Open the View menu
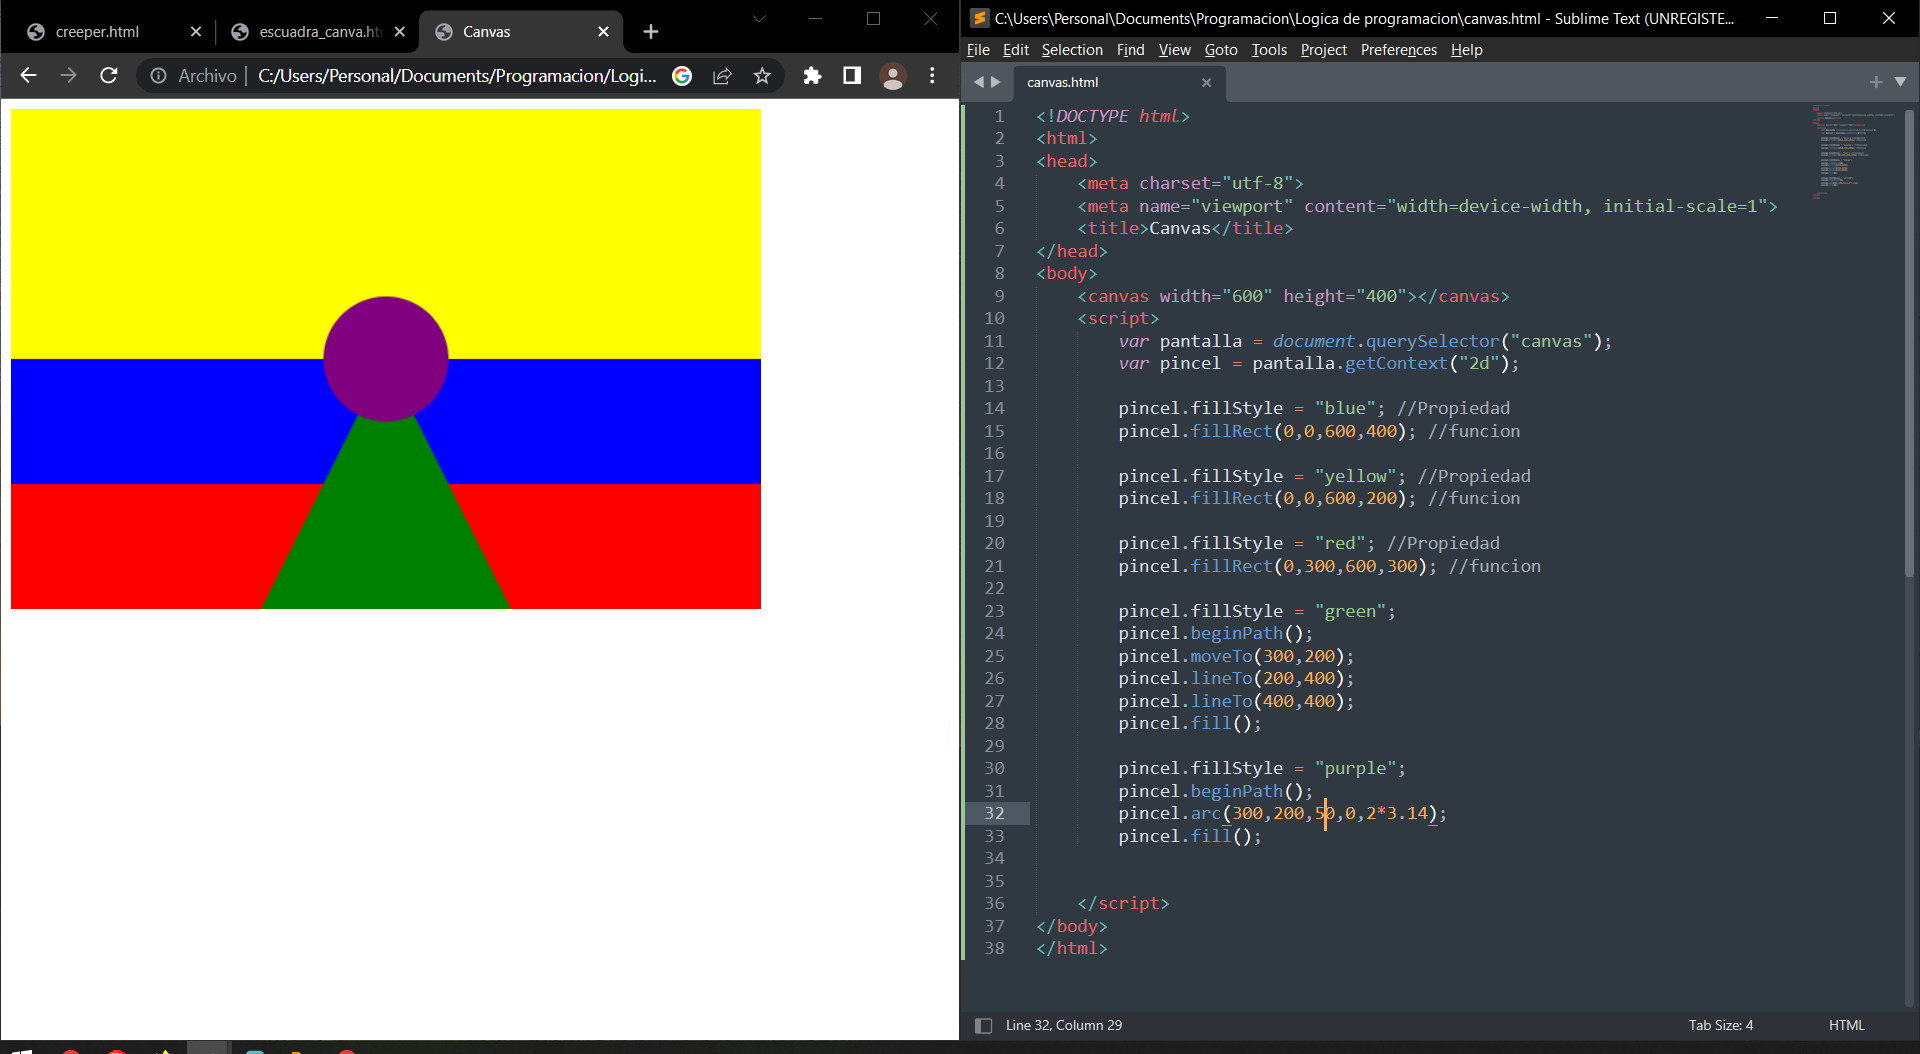Screen dimensions: 1920x1054 pos(1175,50)
